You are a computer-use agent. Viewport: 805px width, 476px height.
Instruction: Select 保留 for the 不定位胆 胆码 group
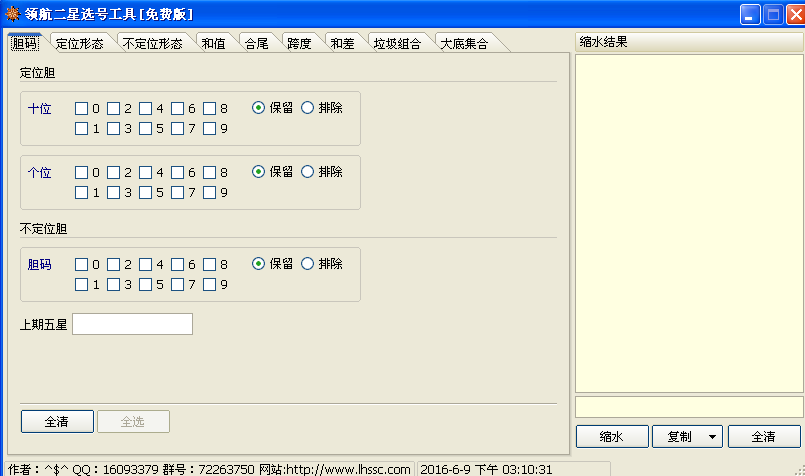pyautogui.click(x=258, y=264)
